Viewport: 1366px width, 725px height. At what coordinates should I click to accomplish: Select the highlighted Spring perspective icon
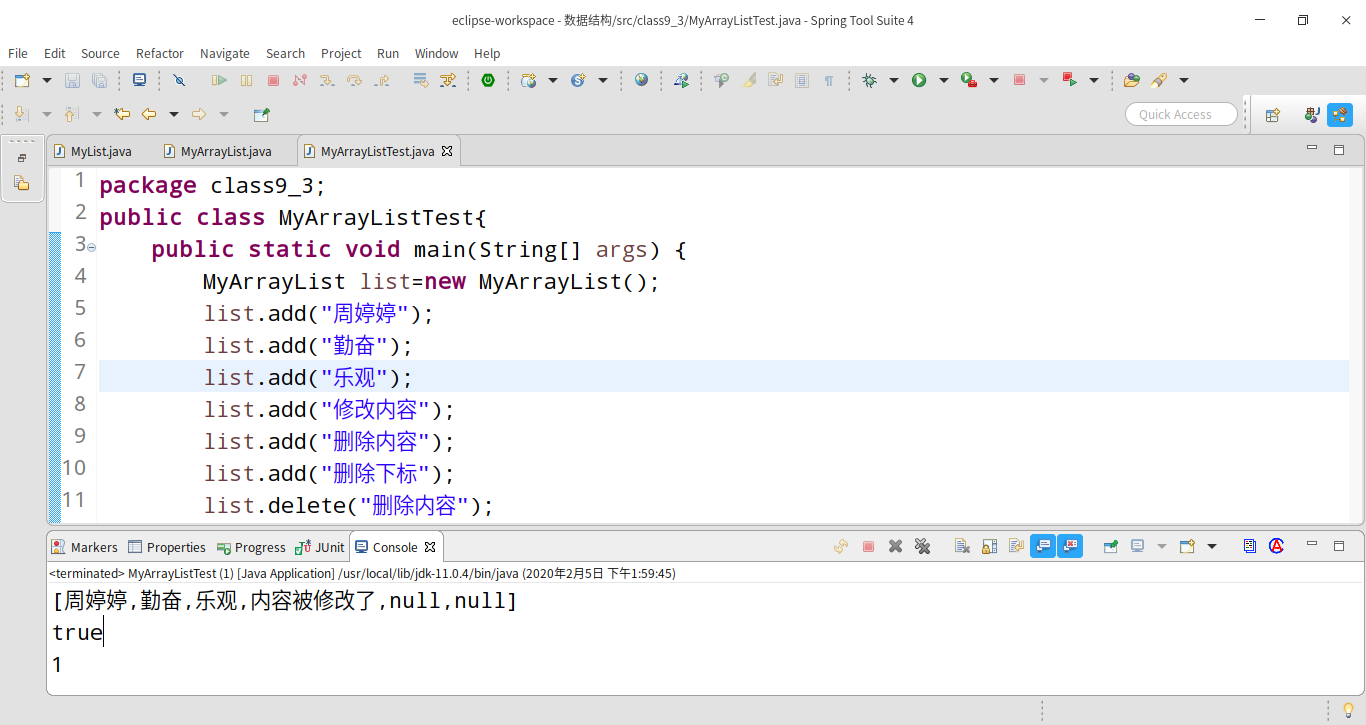pos(1340,115)
